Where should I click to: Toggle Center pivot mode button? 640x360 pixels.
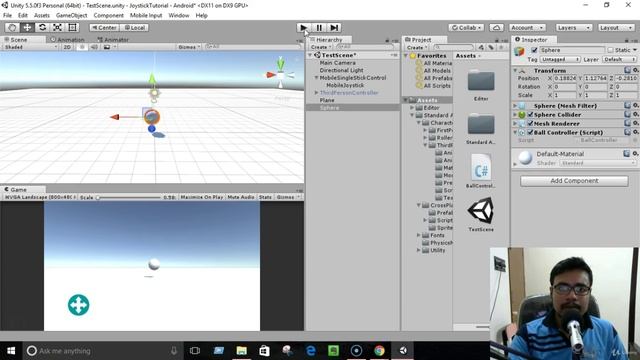pyautogui.click(x=104, y=28)
